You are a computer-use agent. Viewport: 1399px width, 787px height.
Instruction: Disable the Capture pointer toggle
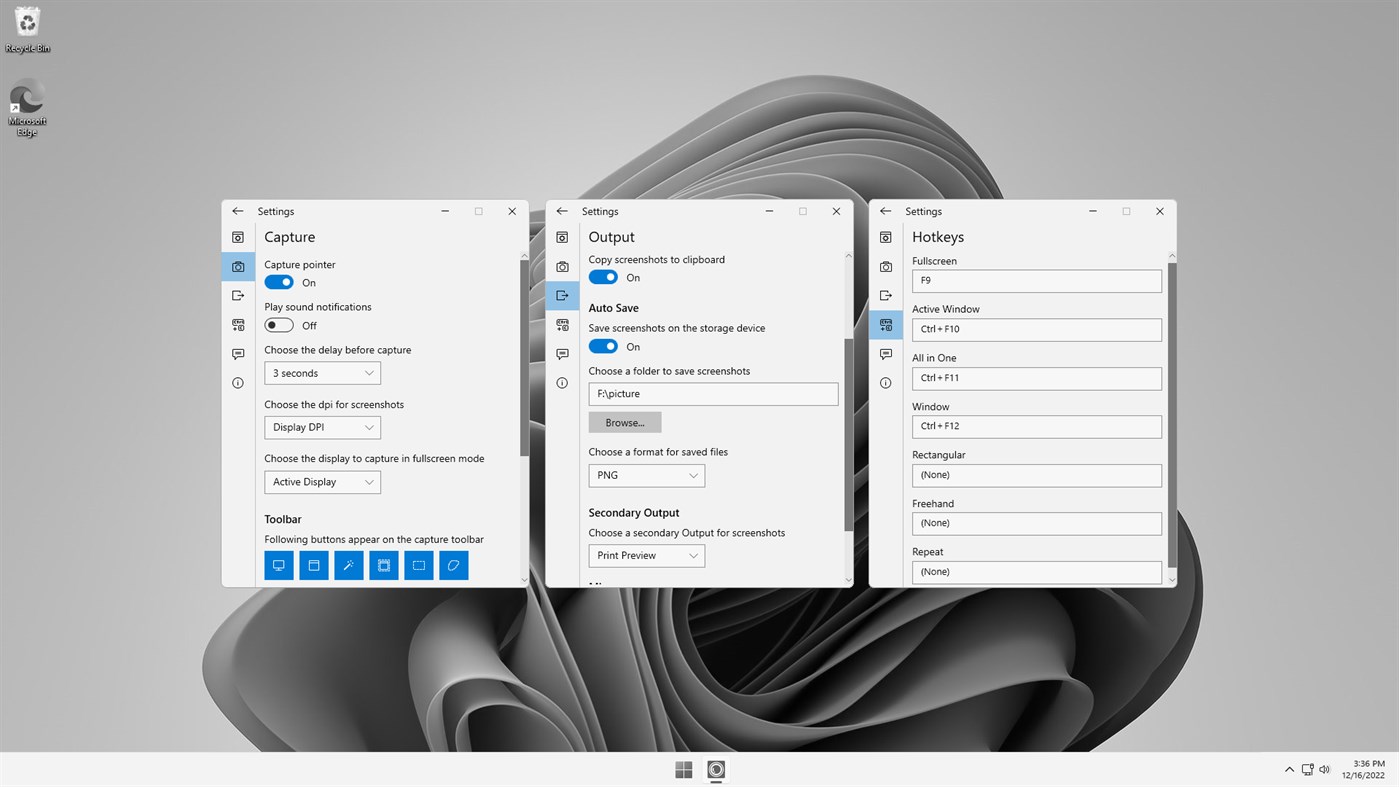click(x=278, y=282)
